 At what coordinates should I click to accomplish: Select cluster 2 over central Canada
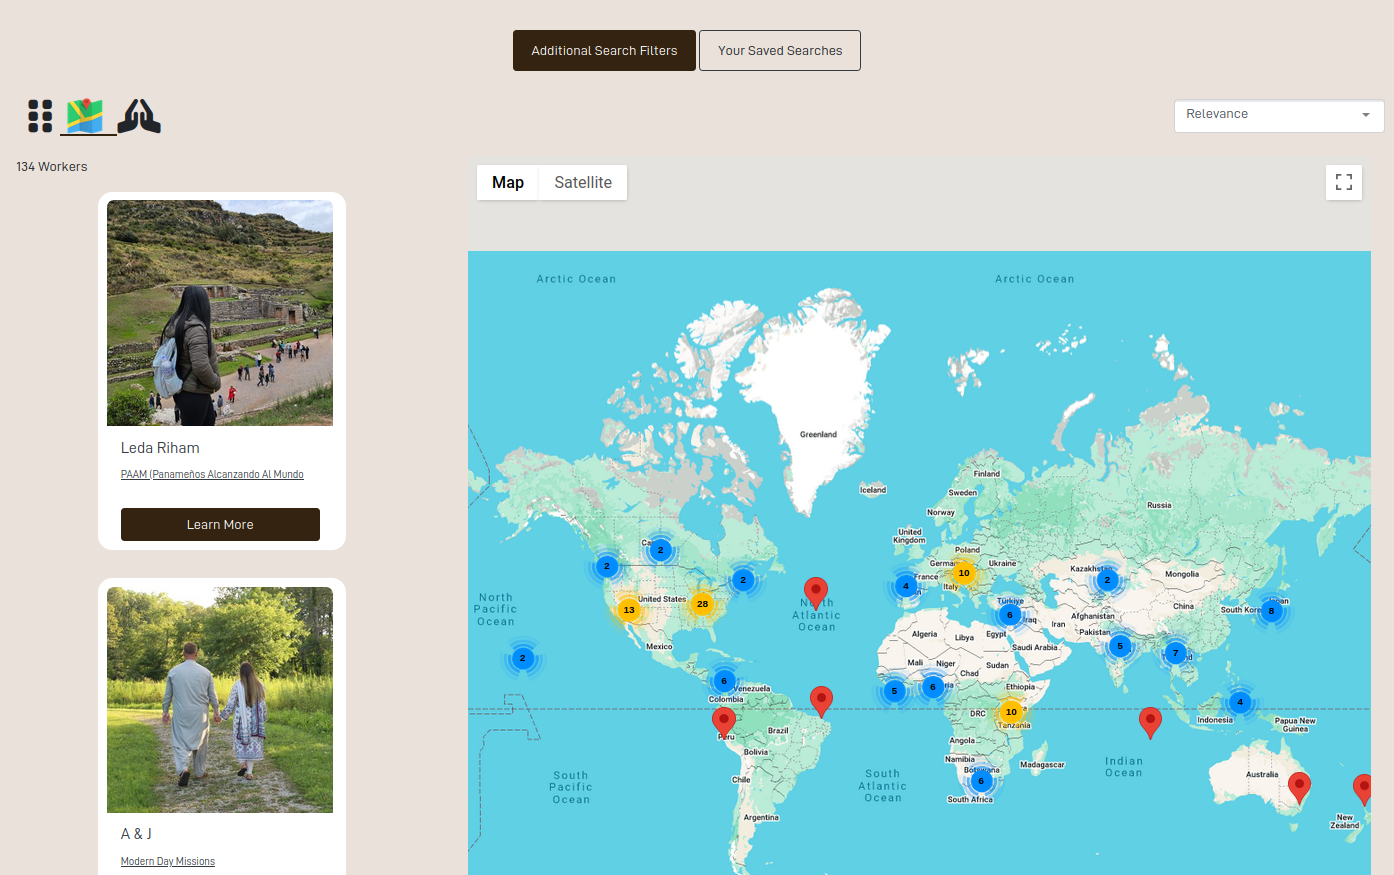coord(660,550)
